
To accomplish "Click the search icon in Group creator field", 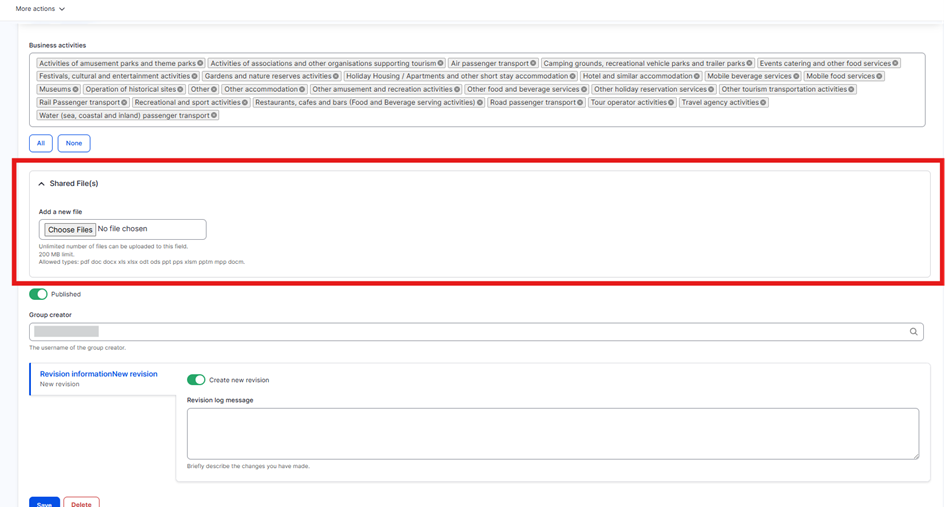I will coord(913,331).
